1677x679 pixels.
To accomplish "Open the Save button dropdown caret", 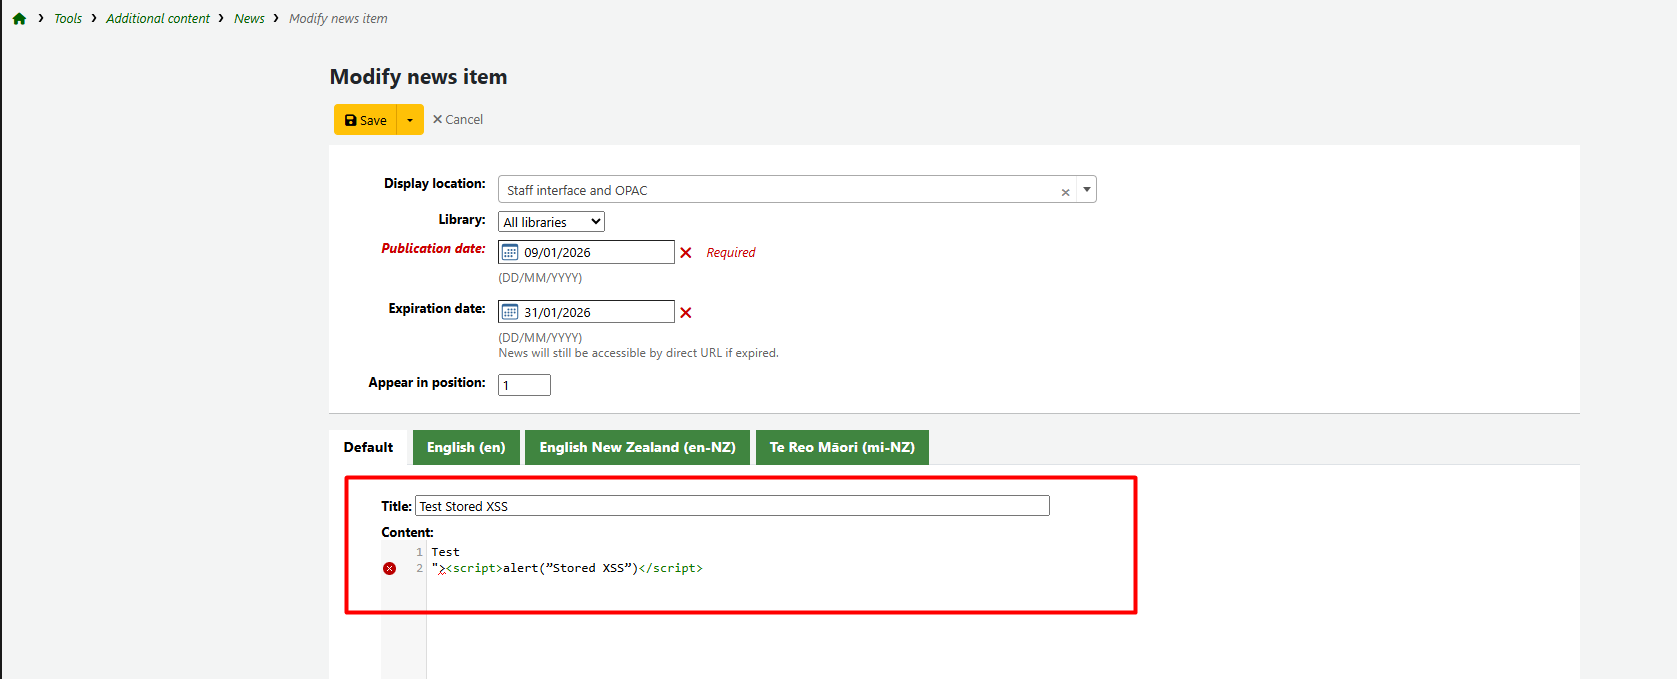I will point(410,120).
